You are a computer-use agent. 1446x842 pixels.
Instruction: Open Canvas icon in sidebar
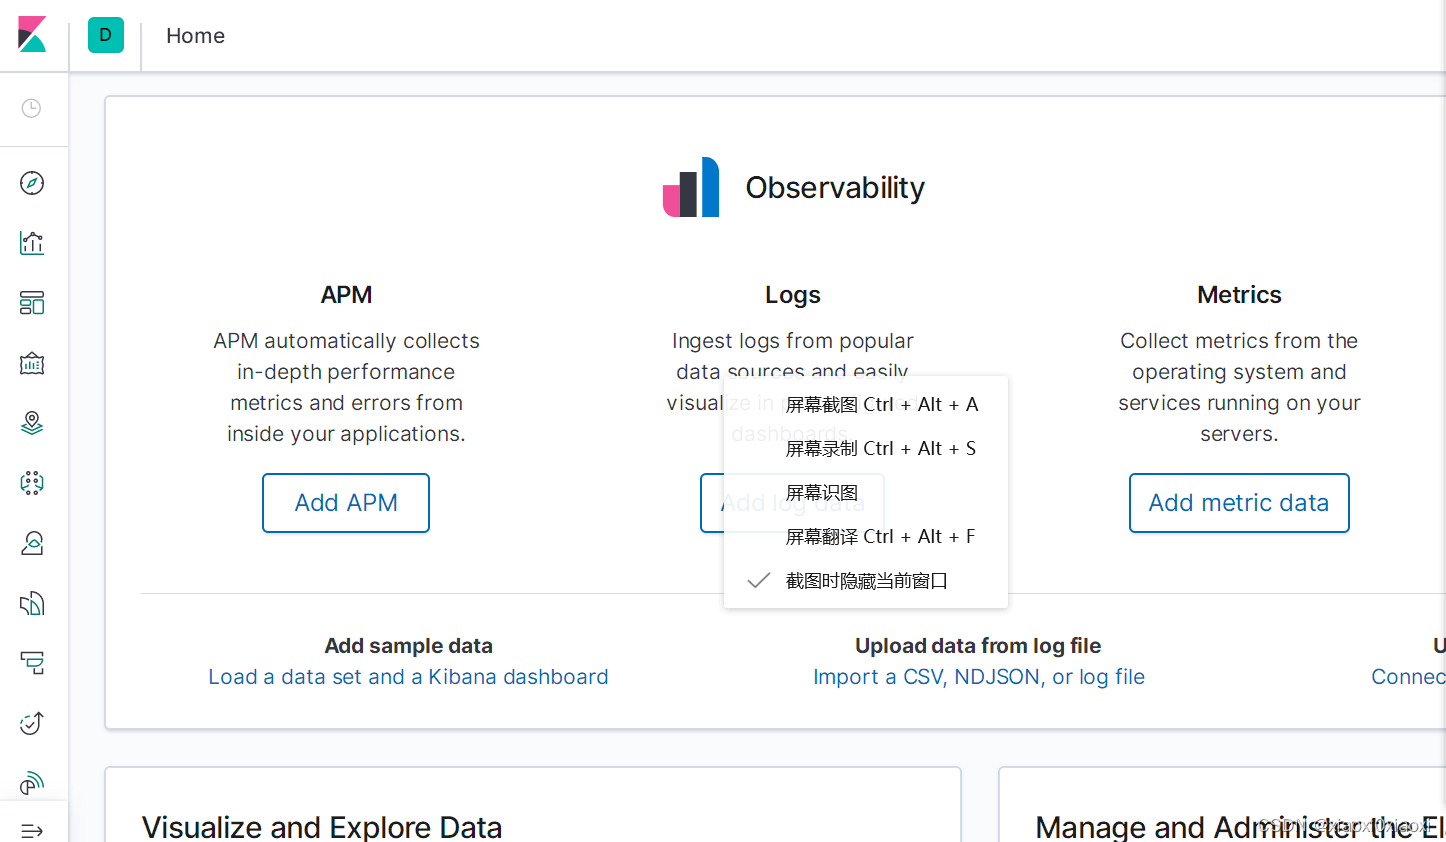pyautogui.click(x=32, y=363)
